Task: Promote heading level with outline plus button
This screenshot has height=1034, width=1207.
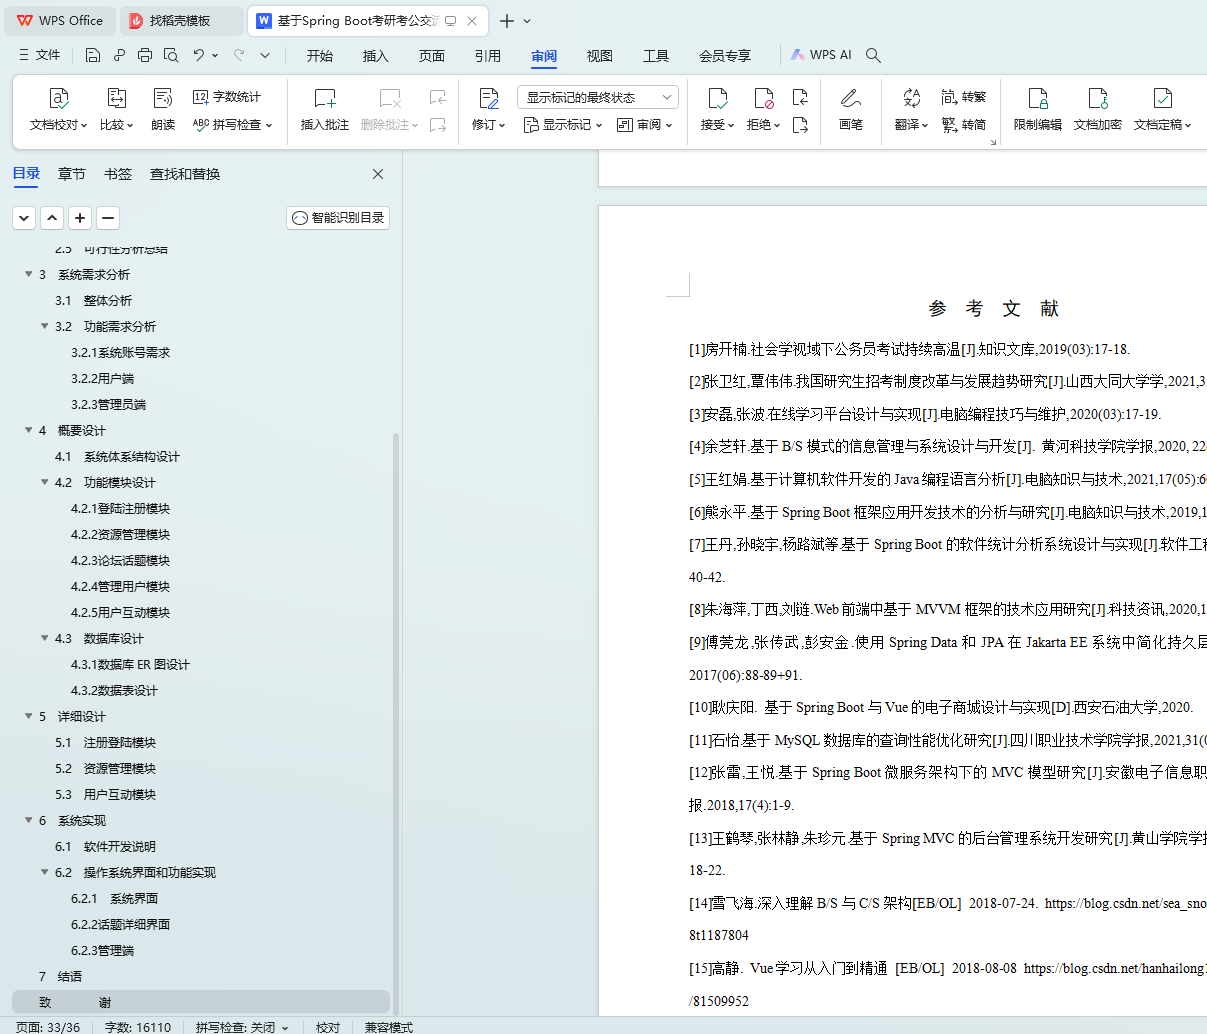Action: click(x=80, y=218)
